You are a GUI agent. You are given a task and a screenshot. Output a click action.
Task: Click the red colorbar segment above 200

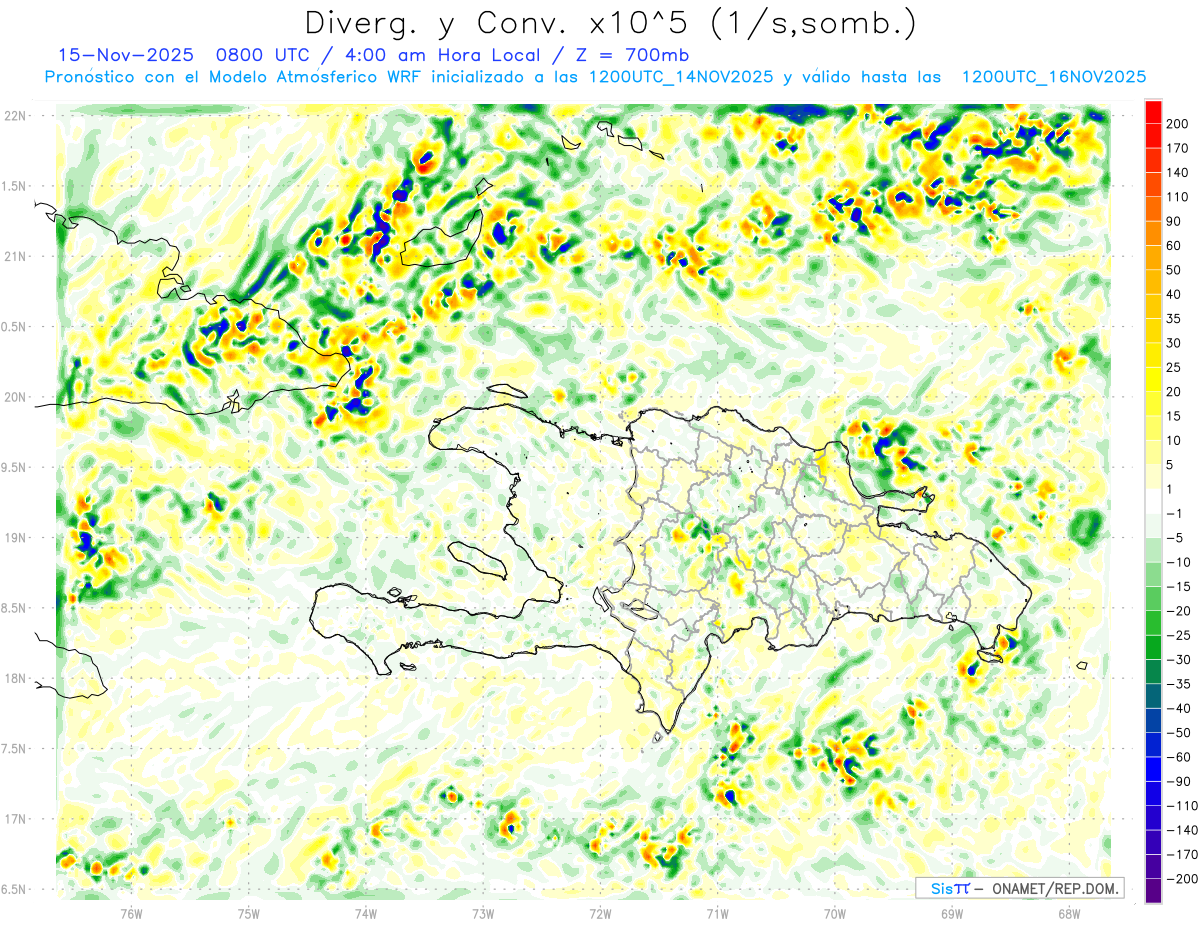[1153, 111]
